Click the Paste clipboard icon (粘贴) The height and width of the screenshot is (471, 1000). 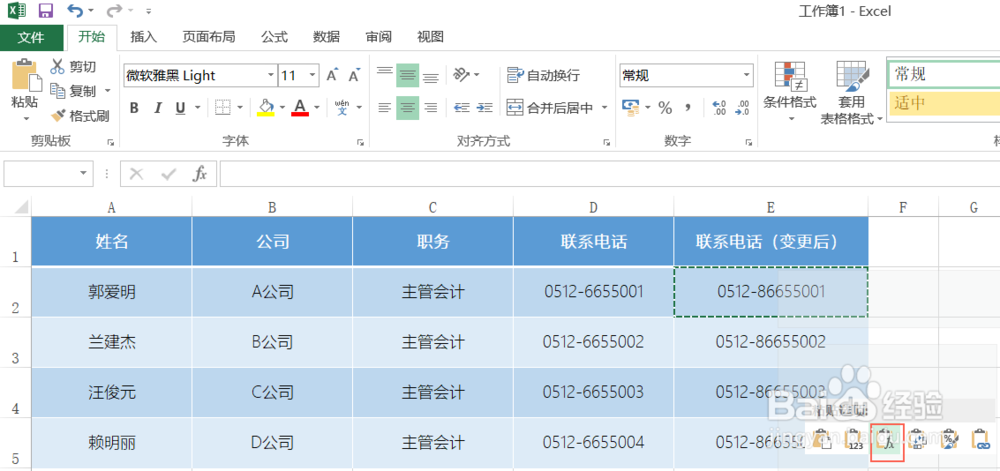pos(26,75)
